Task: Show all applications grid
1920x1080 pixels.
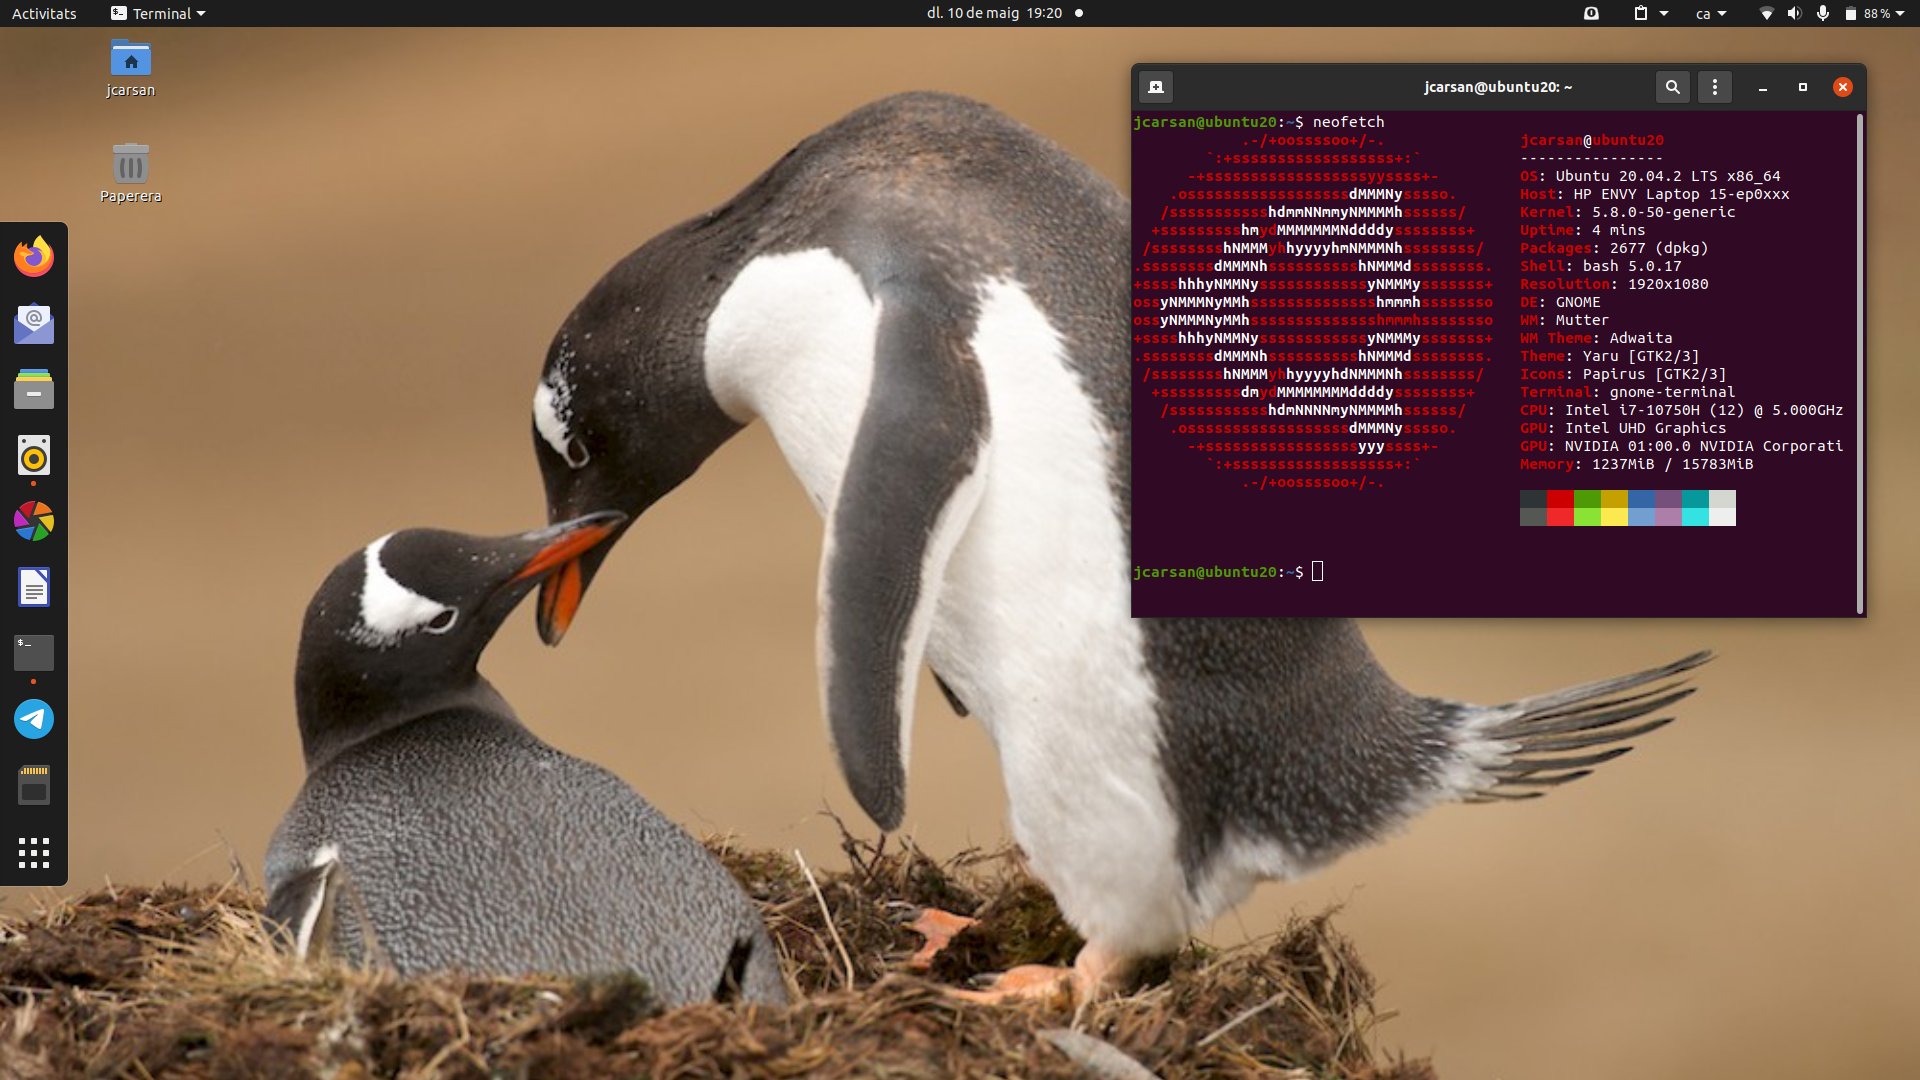Action: coord(34,852)
